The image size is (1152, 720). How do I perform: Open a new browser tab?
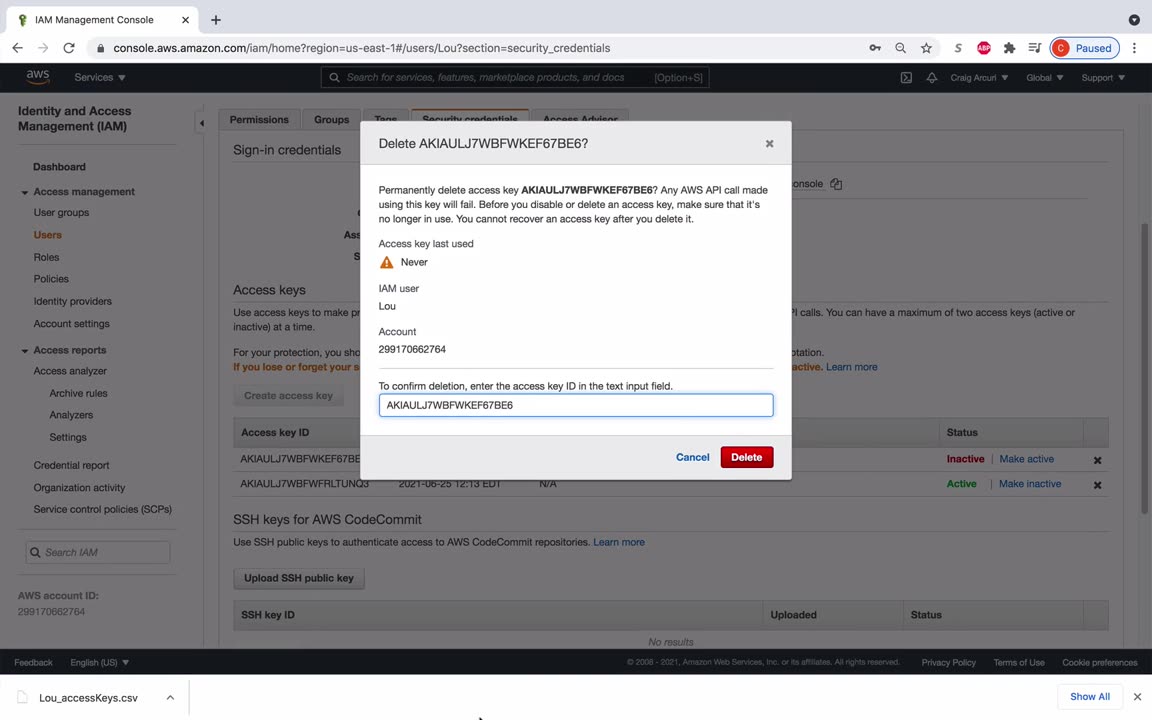tap(215, 20)
